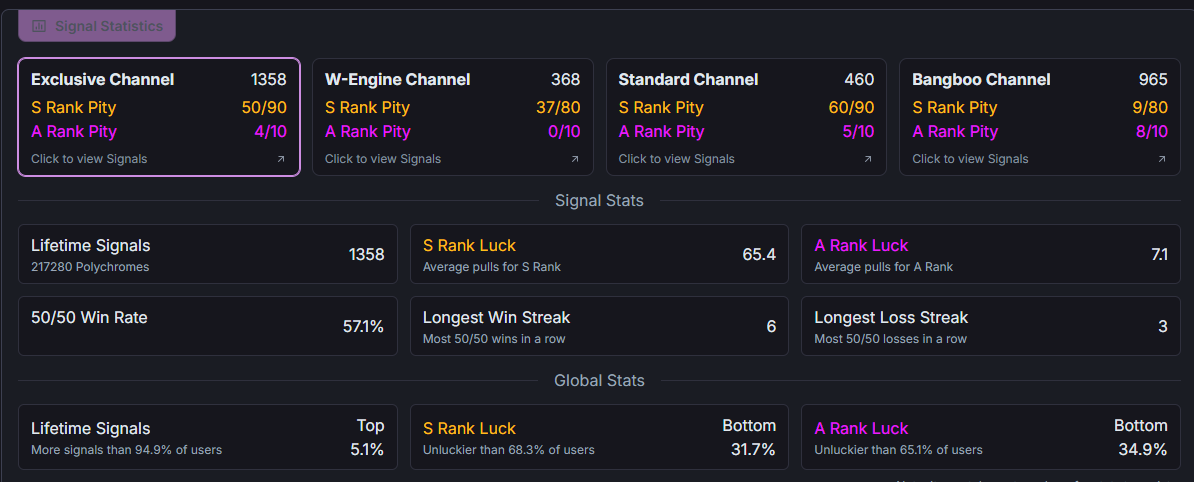Click the chart icon beside Signal Statistics
The width and height of the screenshot is (1194, 482).
39,26
